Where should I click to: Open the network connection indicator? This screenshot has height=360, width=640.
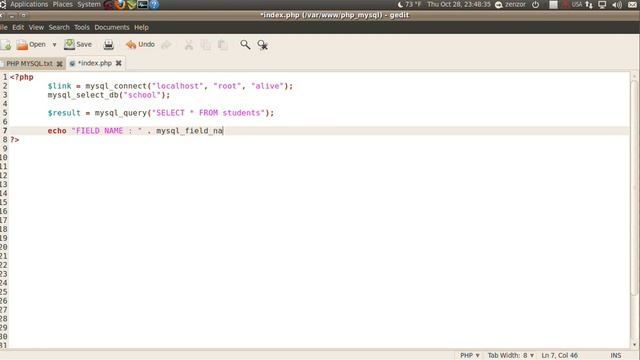(x=589, y=4)
